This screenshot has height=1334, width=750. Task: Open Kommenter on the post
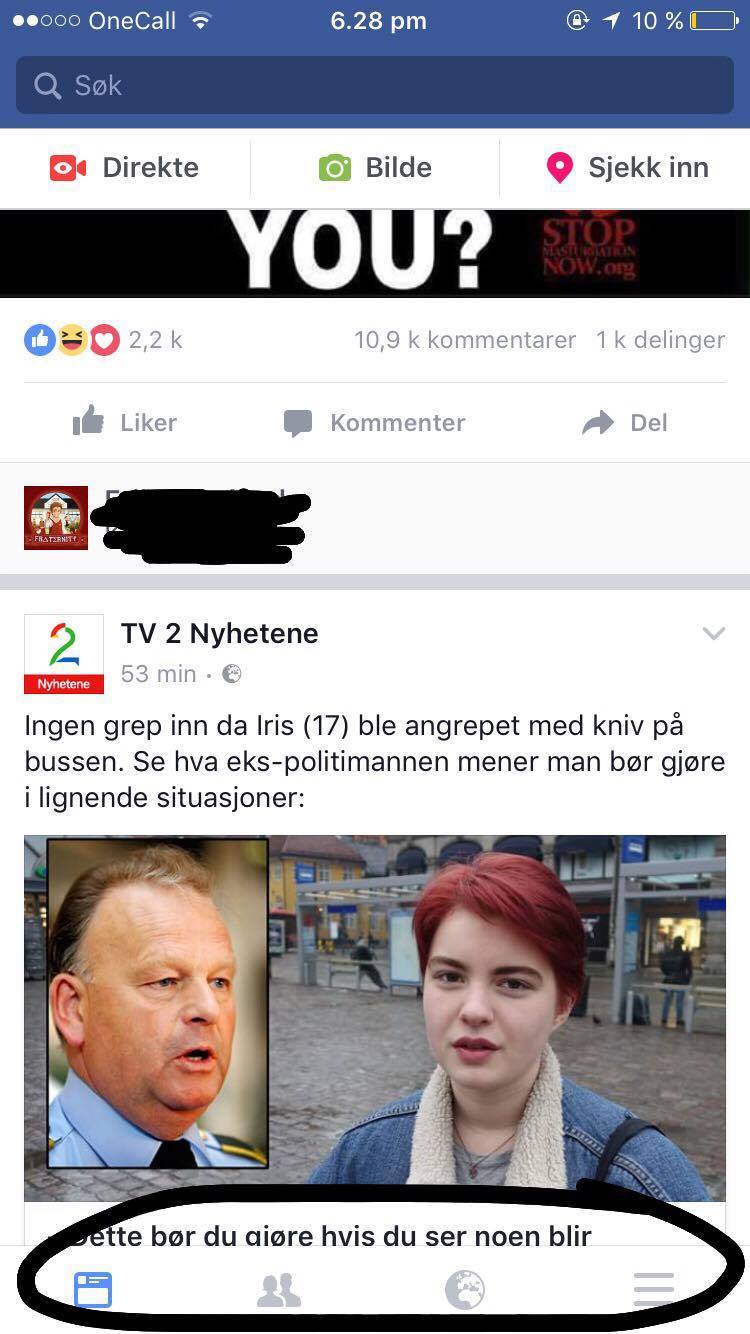(x=375, y=423)
